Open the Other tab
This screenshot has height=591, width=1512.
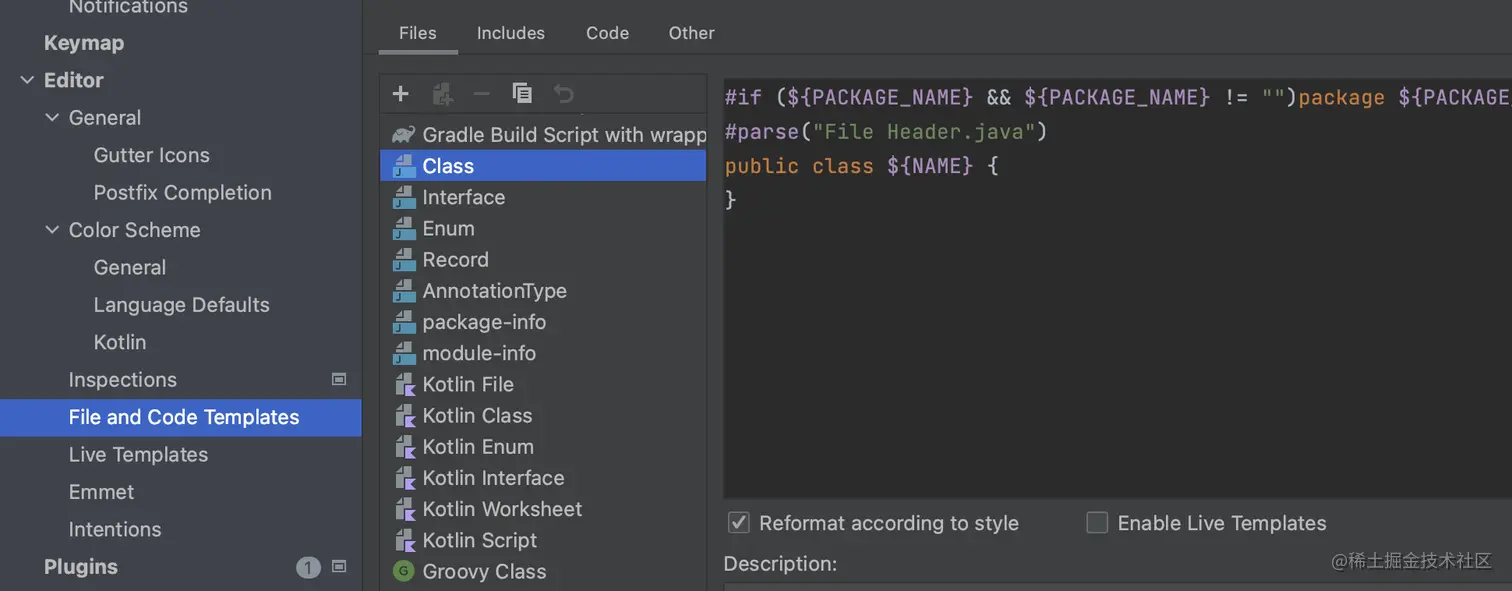(x=692, y=33)
